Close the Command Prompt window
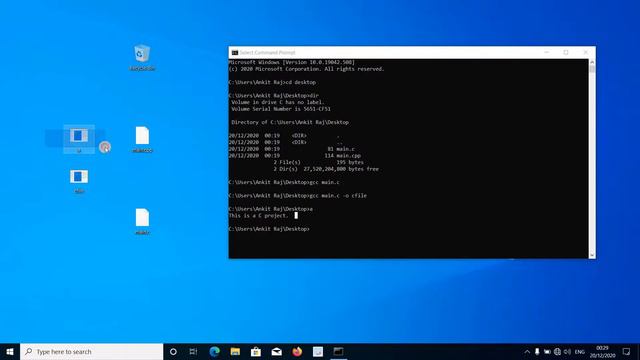Image resolution: width=640 pixels, height=360 pixels. pyautogui.click(x=585, y=52)
